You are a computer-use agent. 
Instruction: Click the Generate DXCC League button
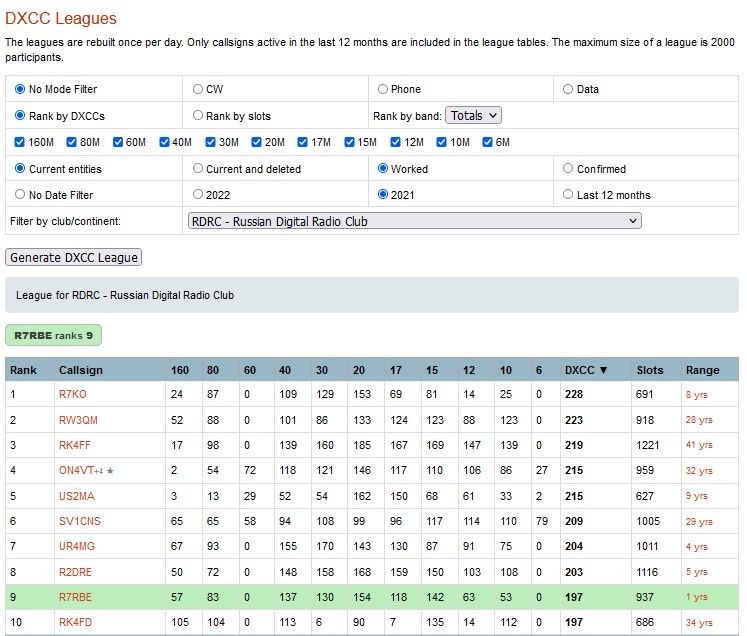pos(74,257)
